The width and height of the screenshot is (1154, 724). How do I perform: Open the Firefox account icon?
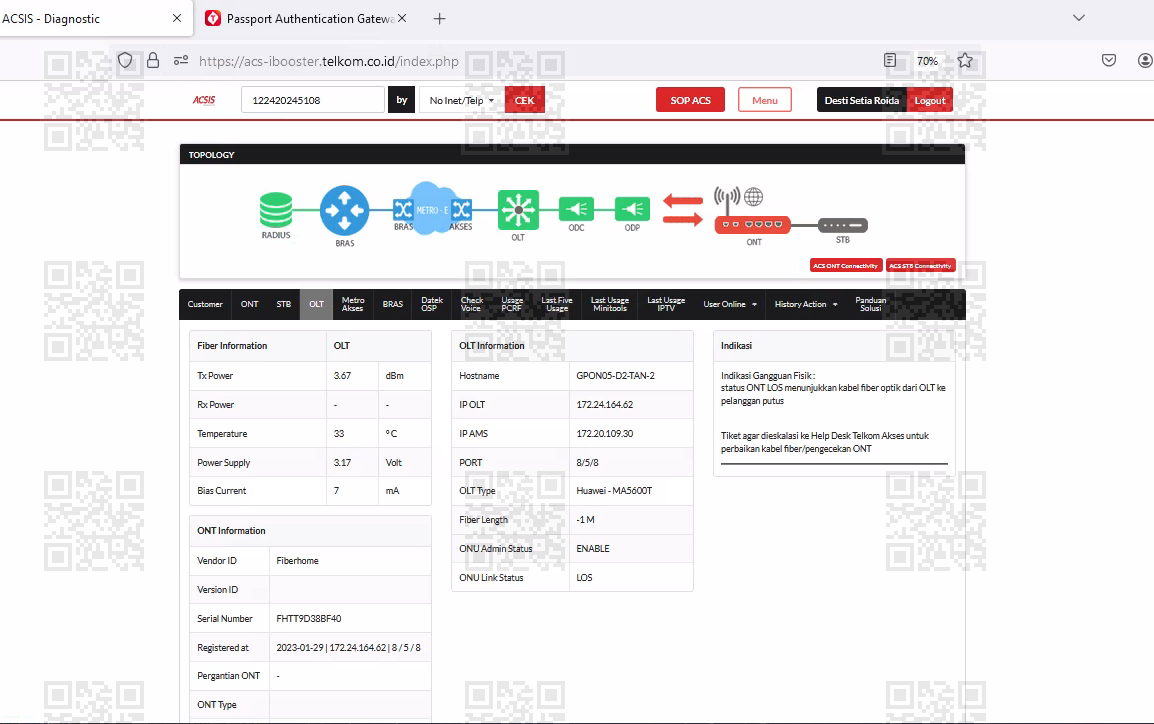click(x=1144, y=60)
